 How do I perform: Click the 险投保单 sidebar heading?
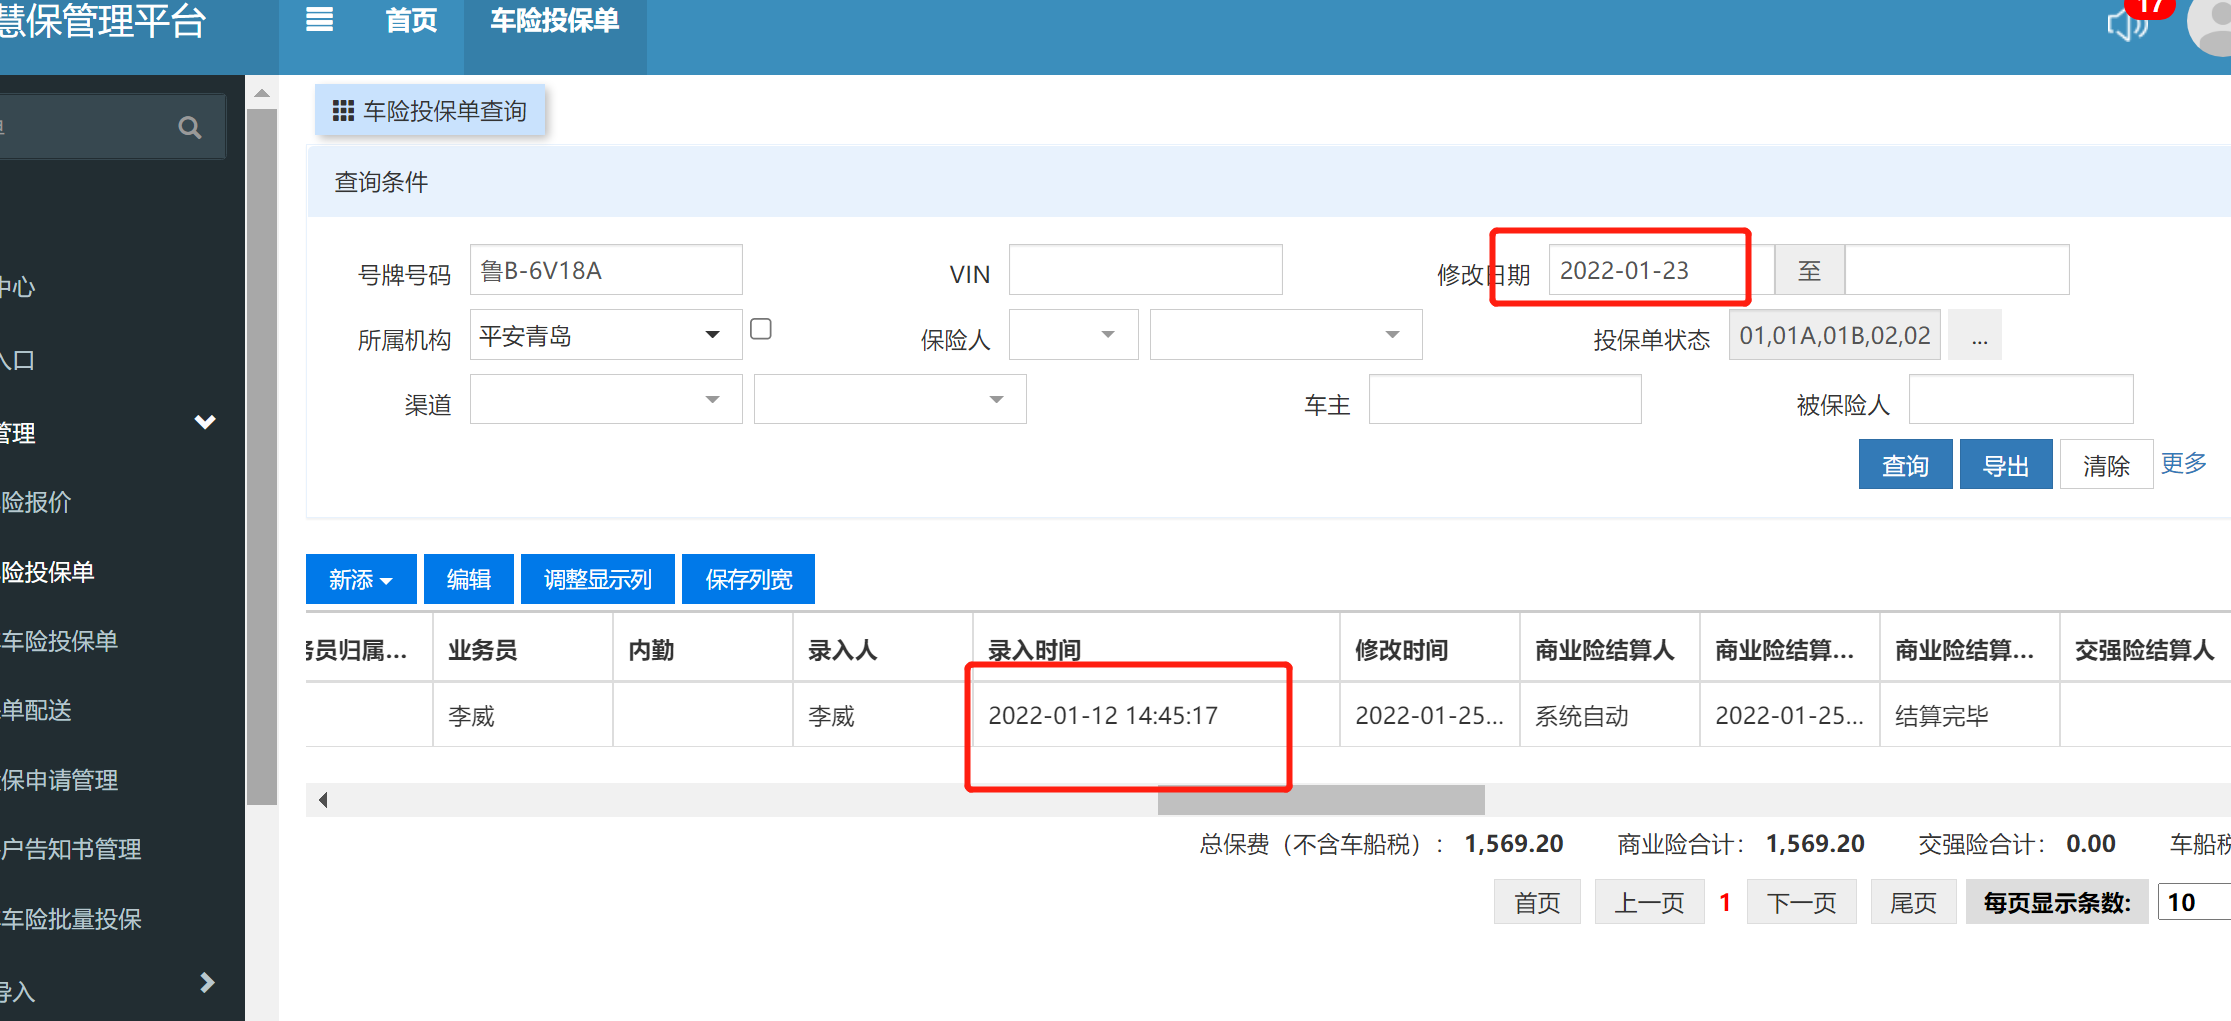coord(47,571)
